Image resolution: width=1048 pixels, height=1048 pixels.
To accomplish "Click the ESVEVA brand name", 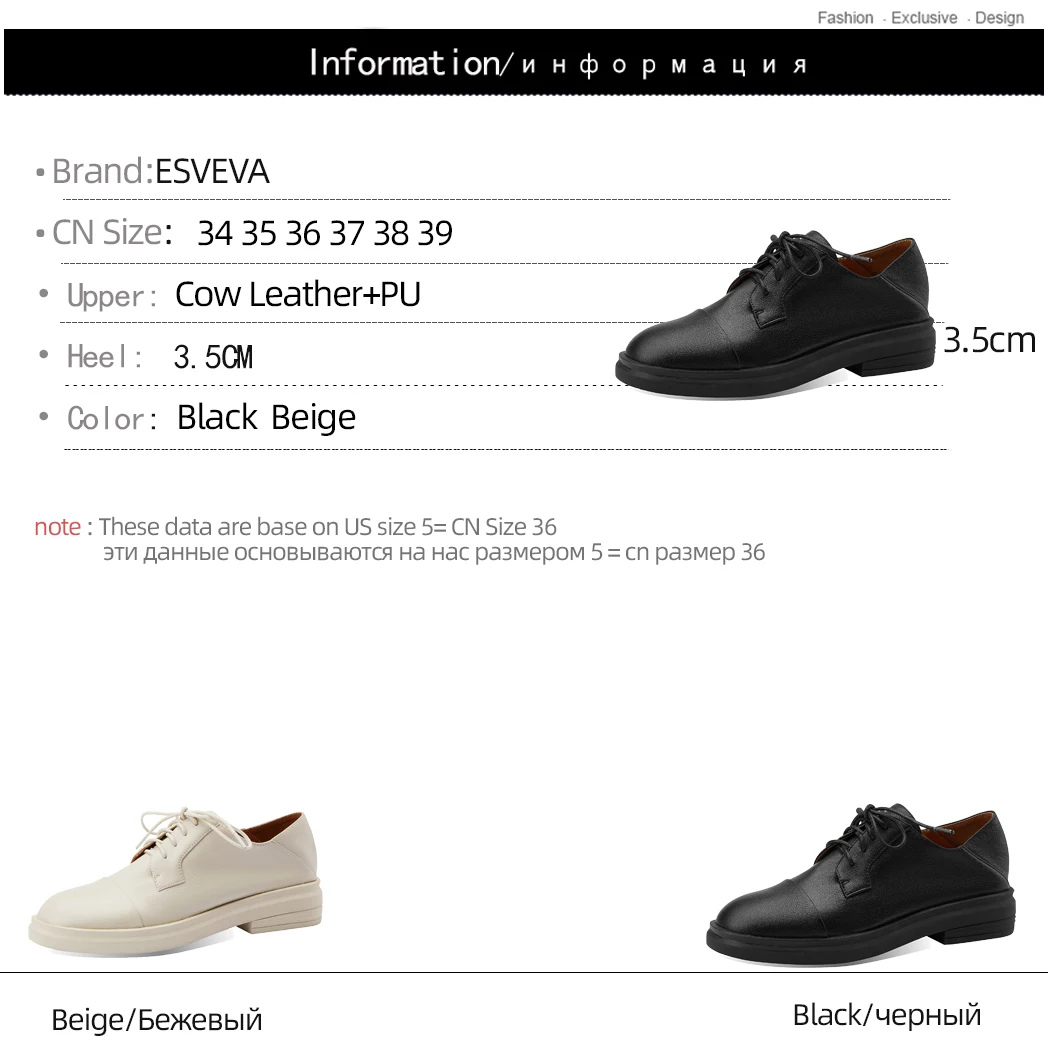I will point(212,172).
